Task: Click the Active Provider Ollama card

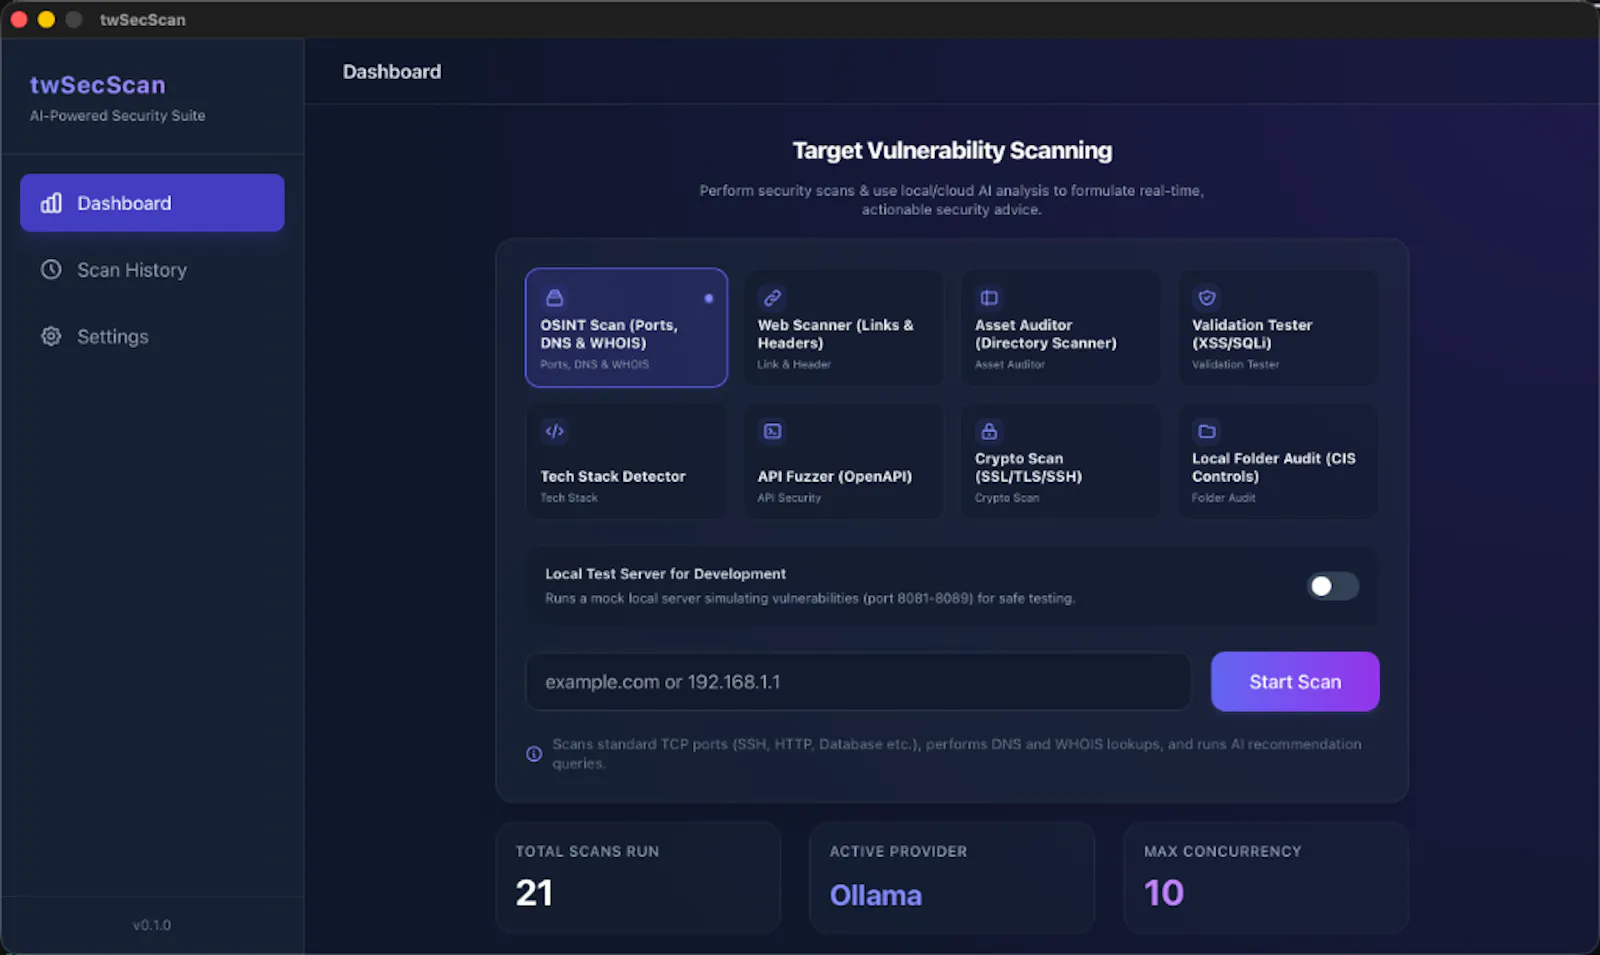Action: point(952,878)
